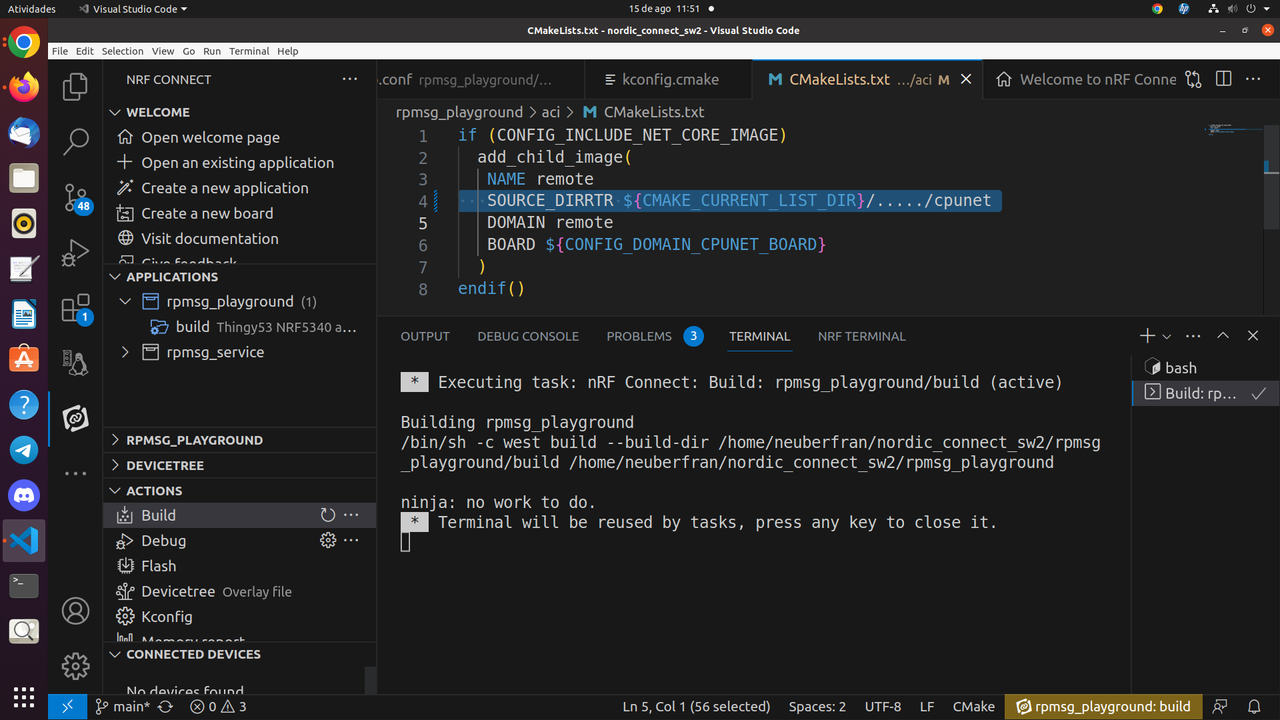Viewport: 1280px width, 720px height.
Task: Open more options ellipsis on Build action
Action: pos(351,515)
